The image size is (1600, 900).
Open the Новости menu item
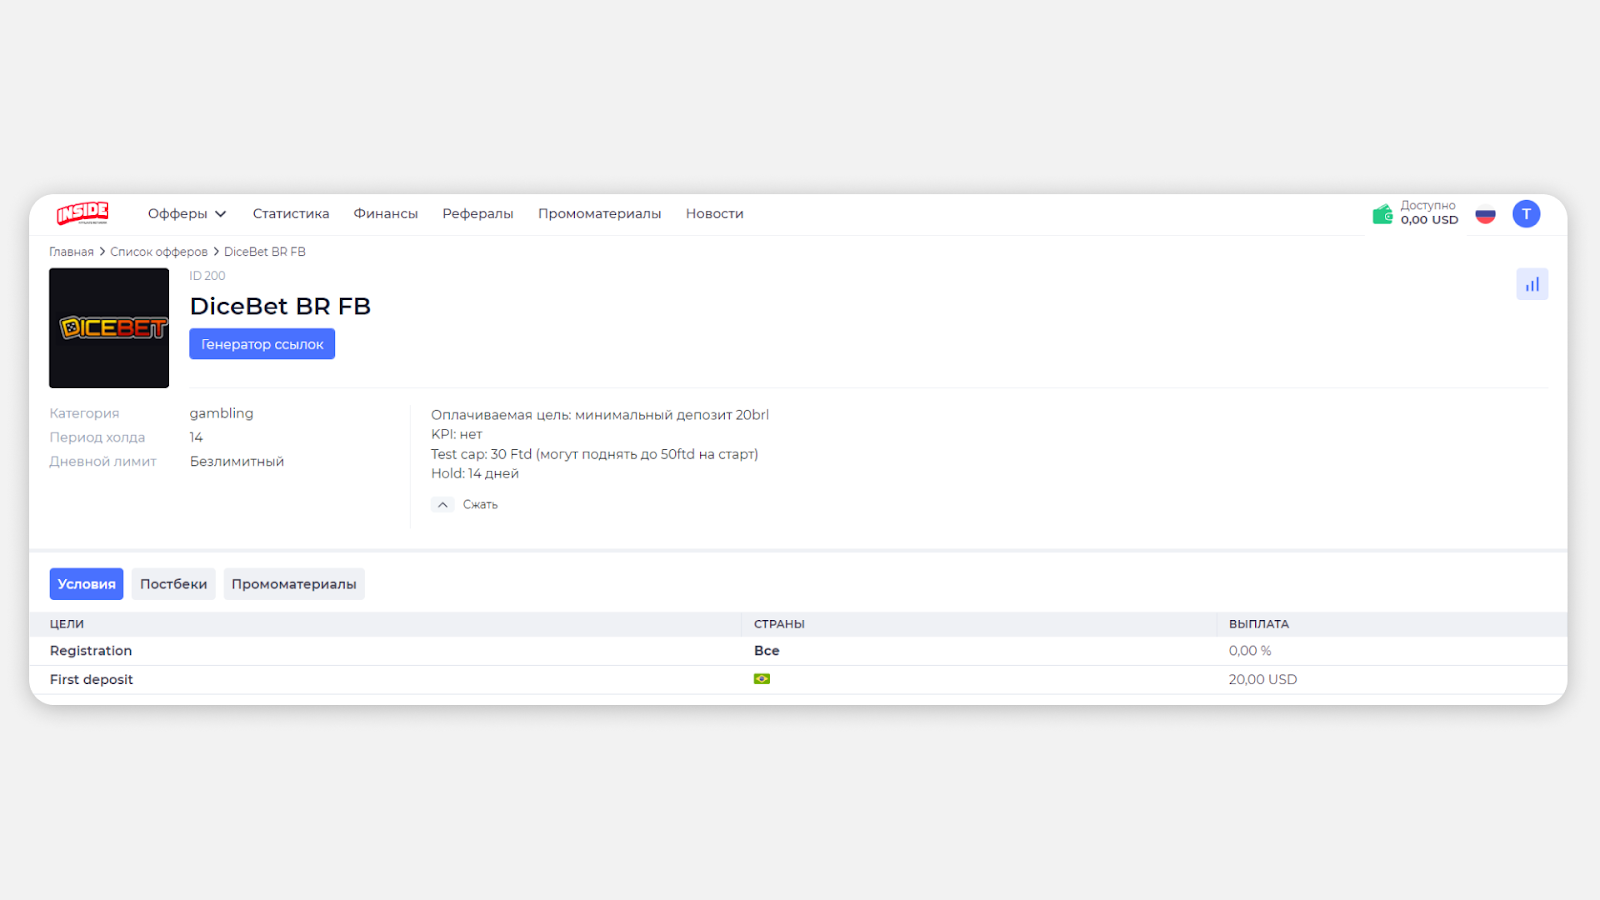point(715,214)
